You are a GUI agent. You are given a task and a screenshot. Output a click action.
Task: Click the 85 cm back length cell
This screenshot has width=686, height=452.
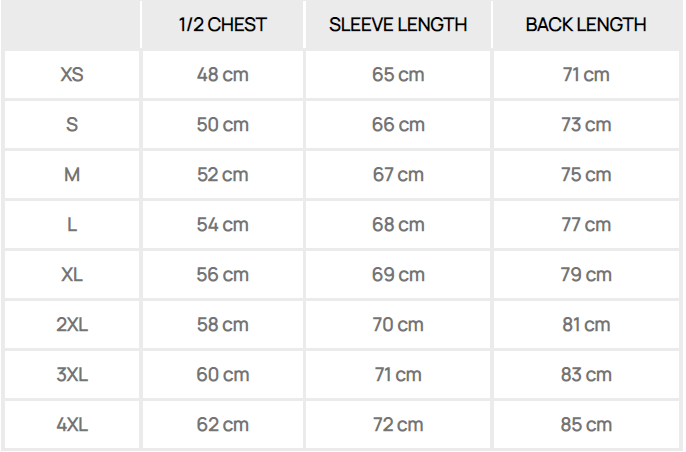pos(586,425)
